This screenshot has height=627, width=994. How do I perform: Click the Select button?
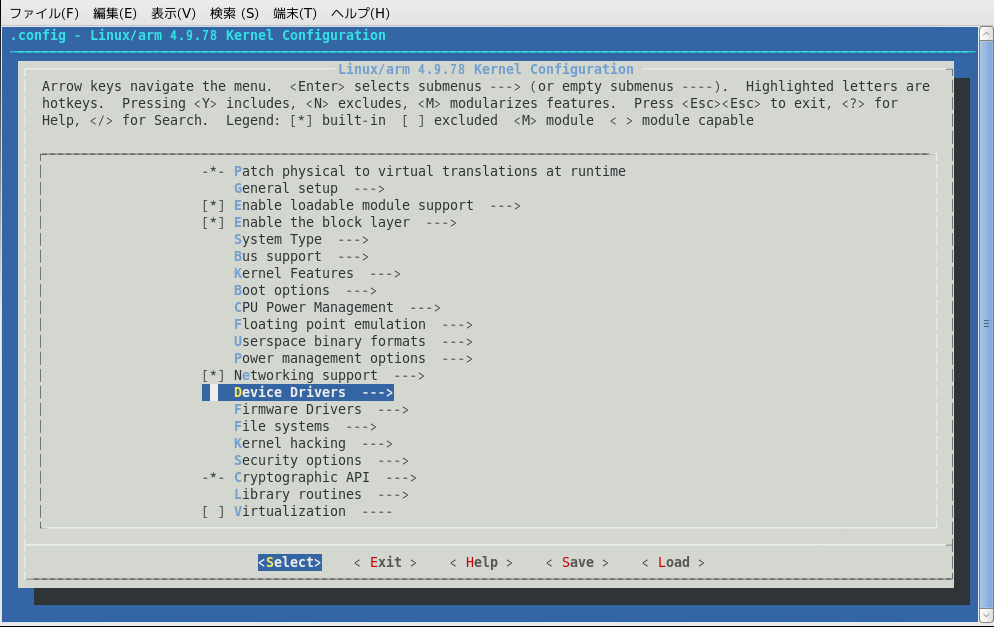(290, 562)
